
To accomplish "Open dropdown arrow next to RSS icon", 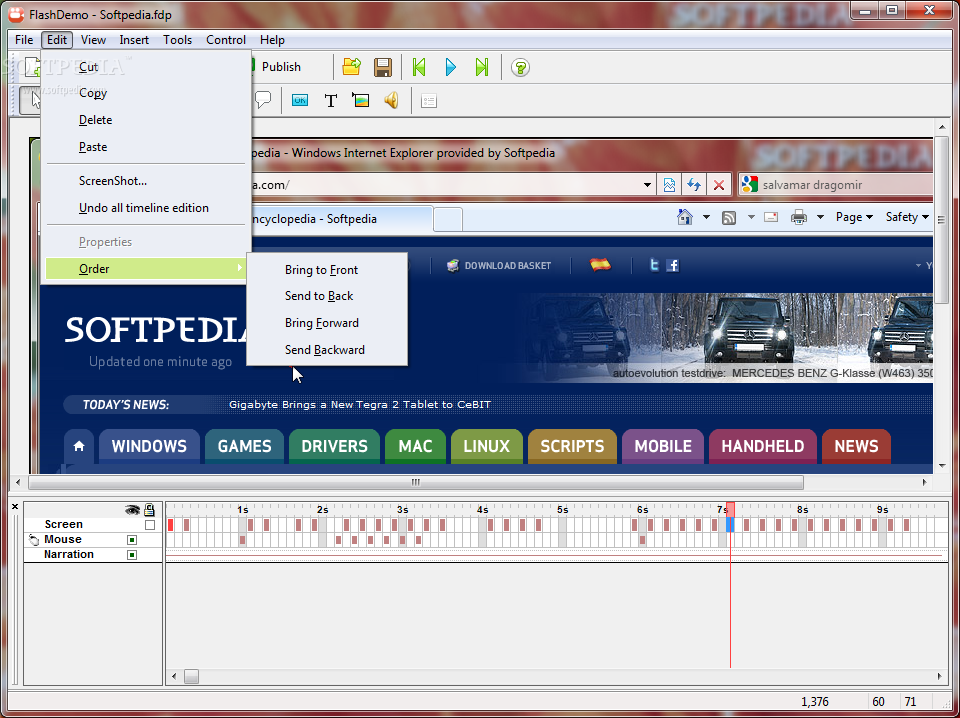I will [x=751, y=217].
